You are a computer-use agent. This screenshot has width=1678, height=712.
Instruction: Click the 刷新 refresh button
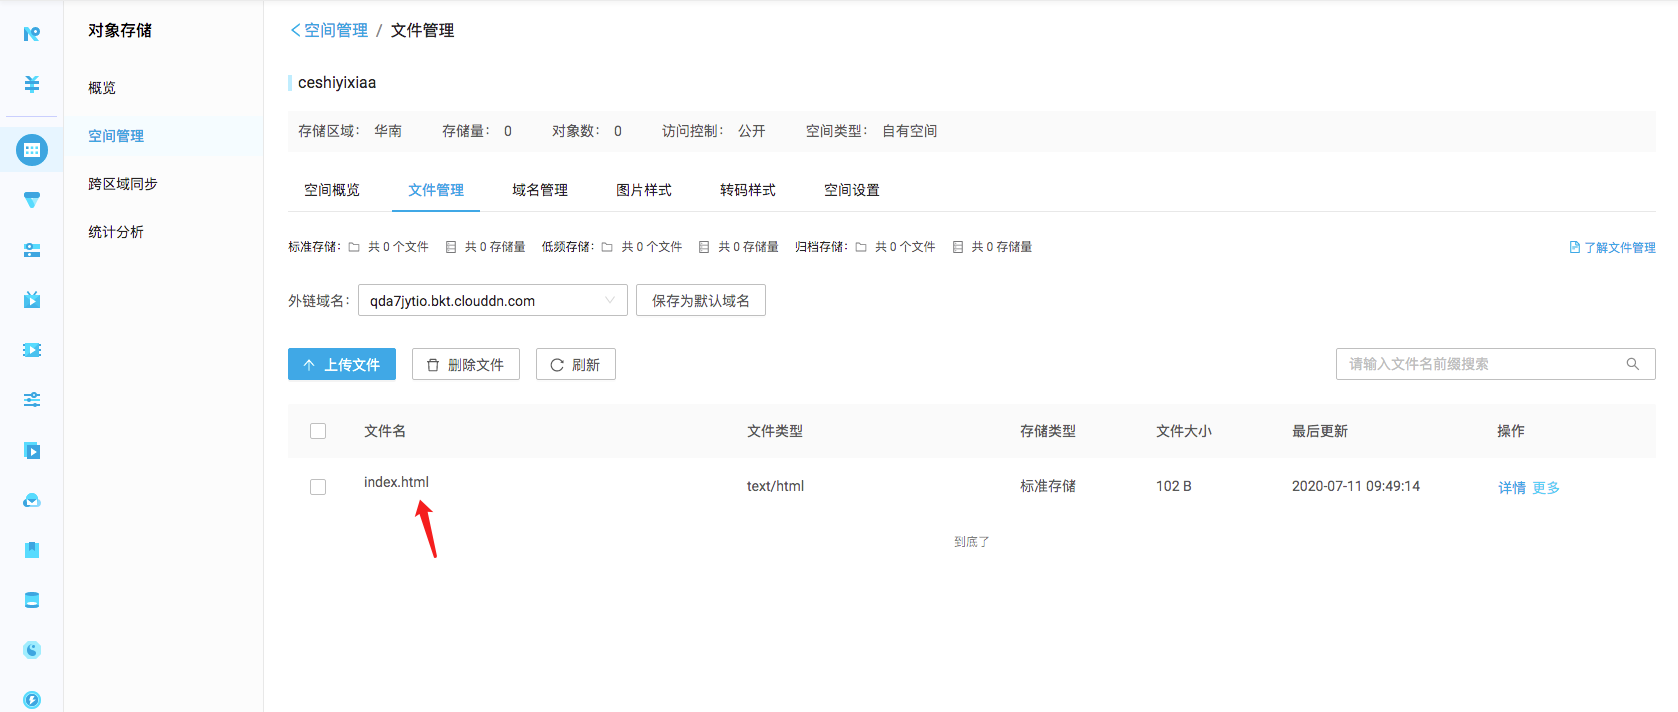576,364
